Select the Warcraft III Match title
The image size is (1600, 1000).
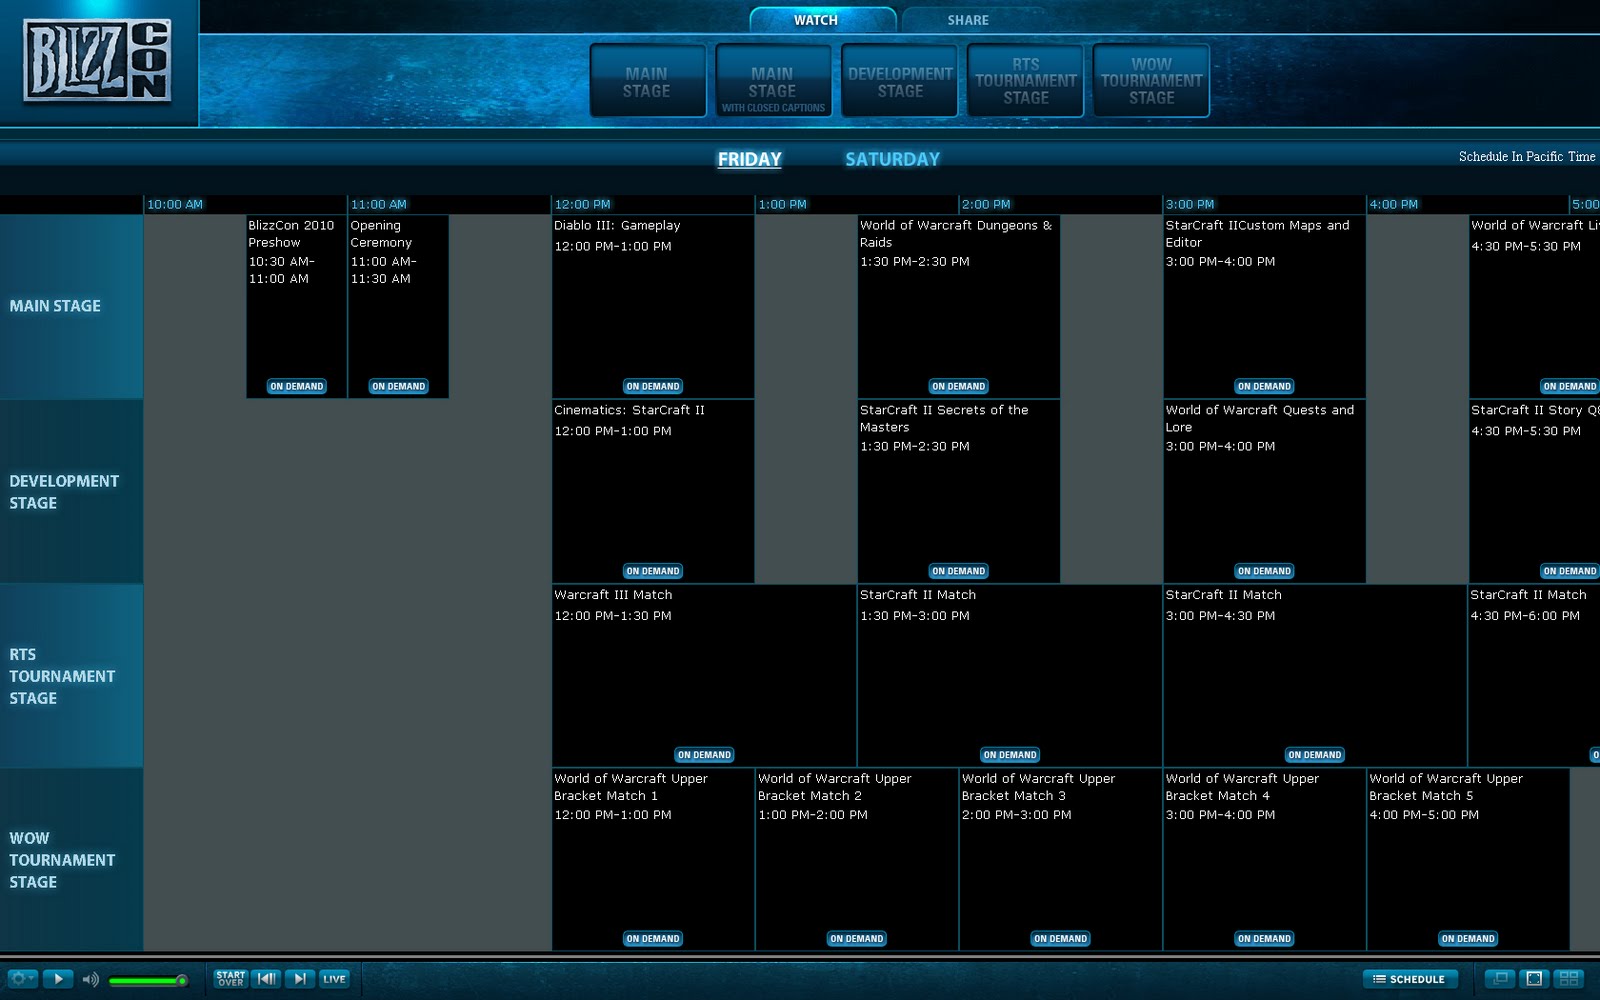613,595
